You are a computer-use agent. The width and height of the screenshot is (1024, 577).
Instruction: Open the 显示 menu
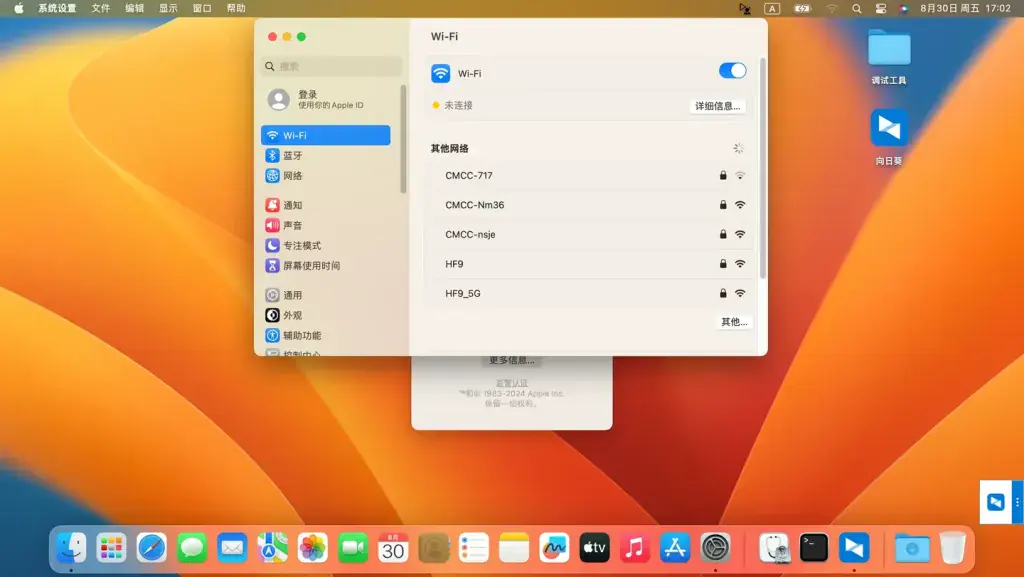(168, 8)
